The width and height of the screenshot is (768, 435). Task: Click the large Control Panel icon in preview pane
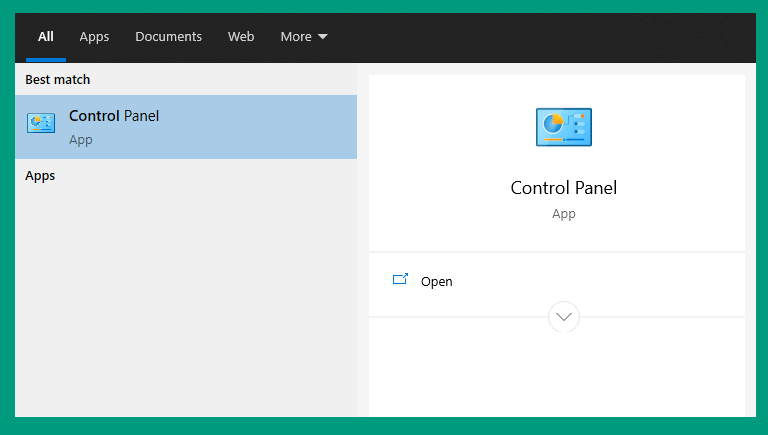tap(564, 127)
